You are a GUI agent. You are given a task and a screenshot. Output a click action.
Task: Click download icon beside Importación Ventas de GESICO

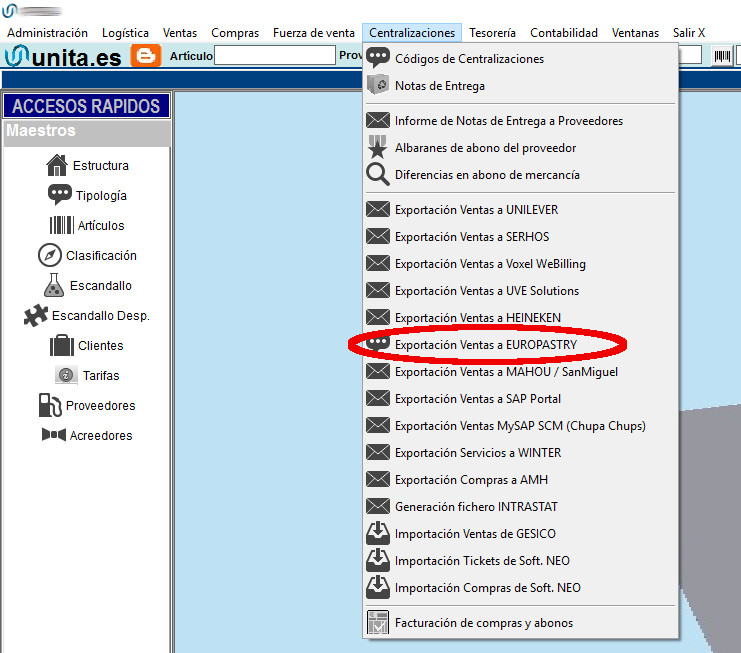[x=378, y=533]
